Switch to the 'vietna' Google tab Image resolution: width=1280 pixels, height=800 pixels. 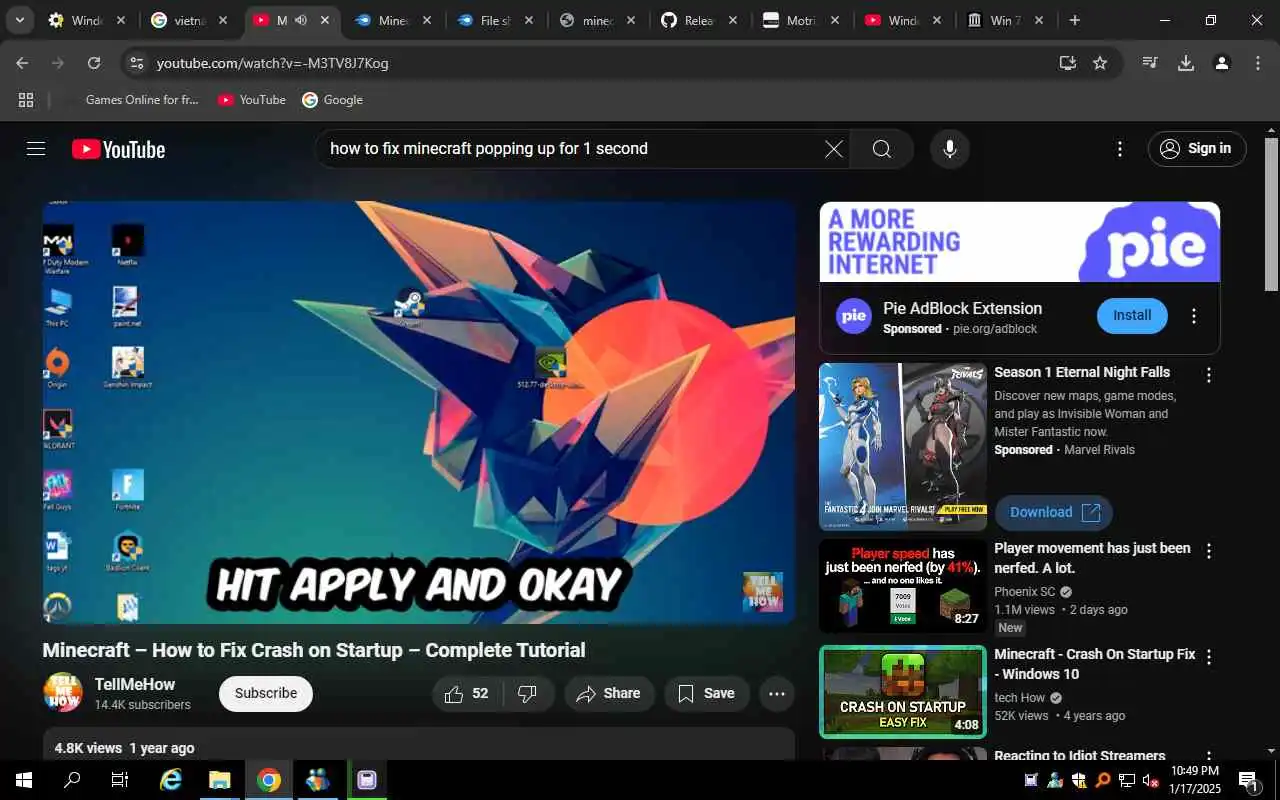tap(188, 20)
